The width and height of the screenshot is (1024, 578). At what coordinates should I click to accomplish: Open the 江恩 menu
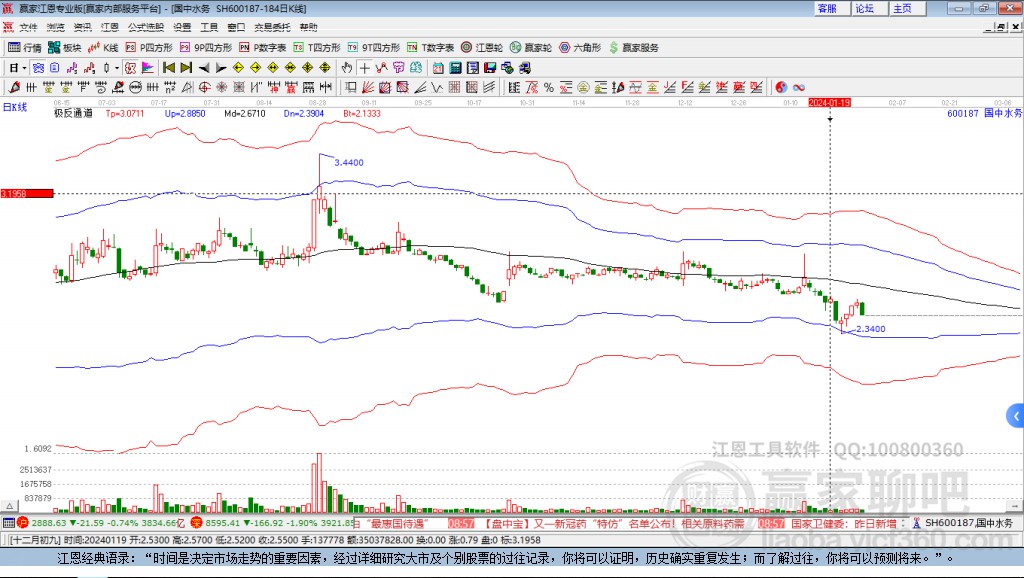point(110,27)
